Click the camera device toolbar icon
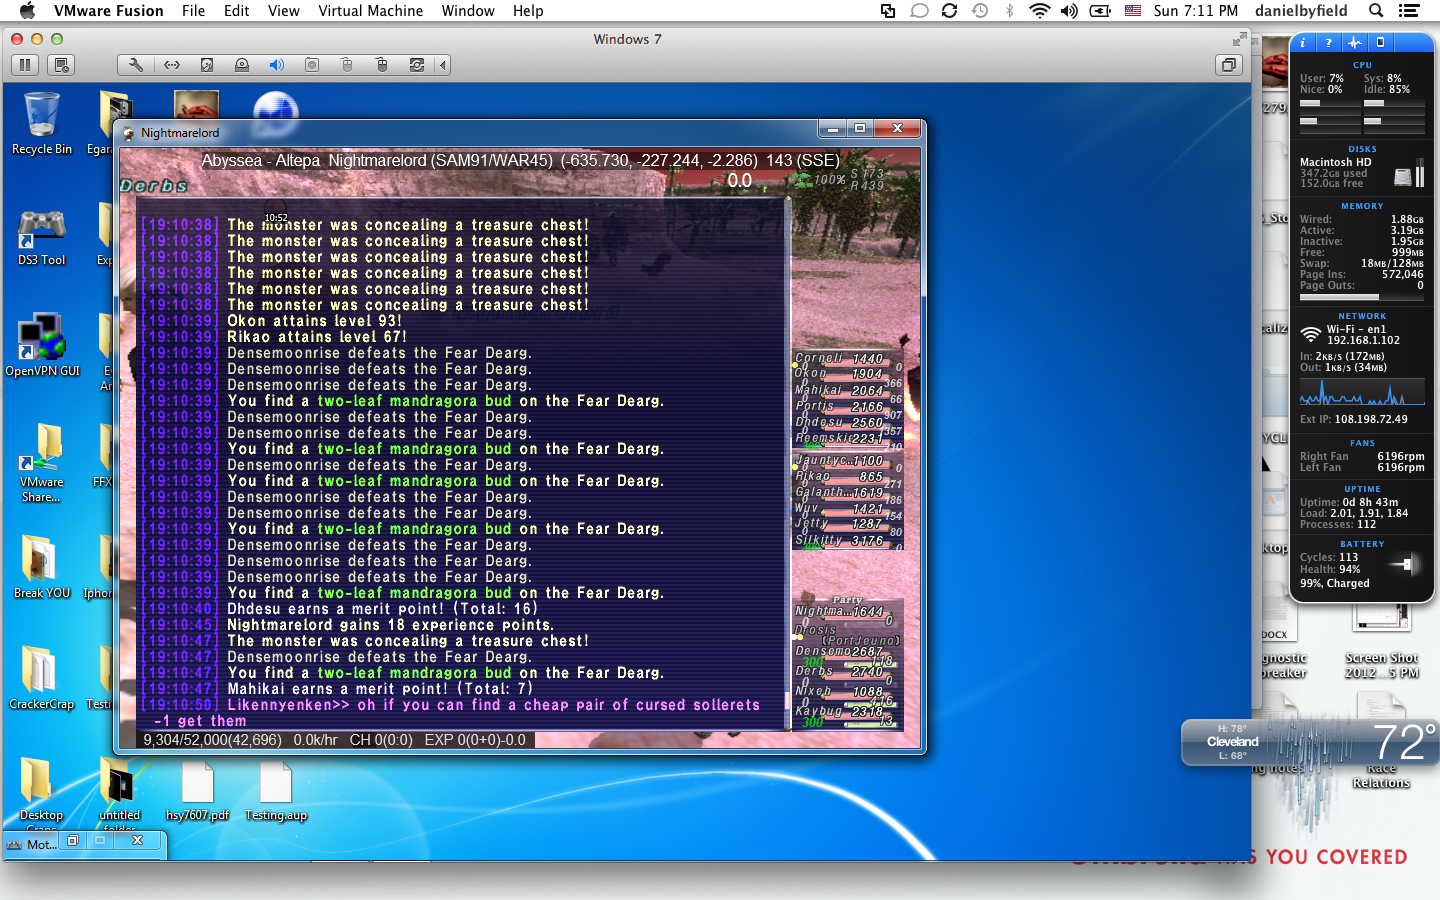The height and width of the screenshot is (900, 1440). pos(312,65)
